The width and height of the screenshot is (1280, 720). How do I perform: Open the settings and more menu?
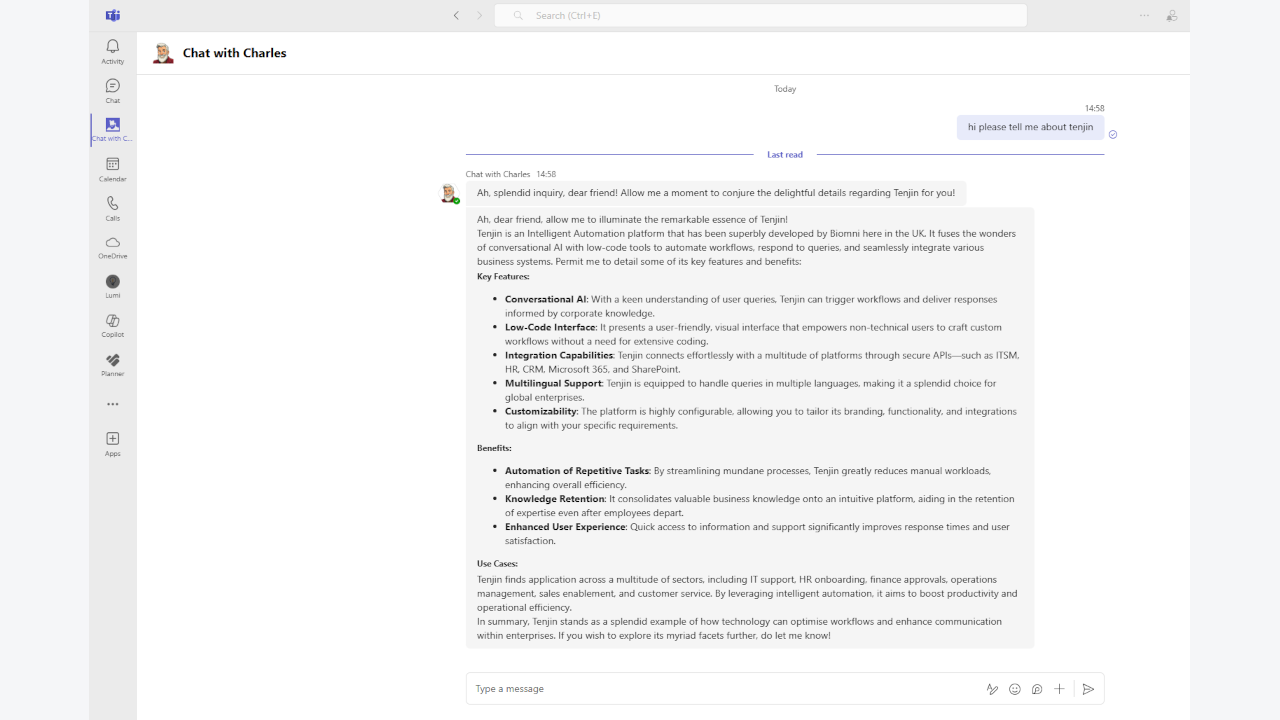coord(1144,15)
